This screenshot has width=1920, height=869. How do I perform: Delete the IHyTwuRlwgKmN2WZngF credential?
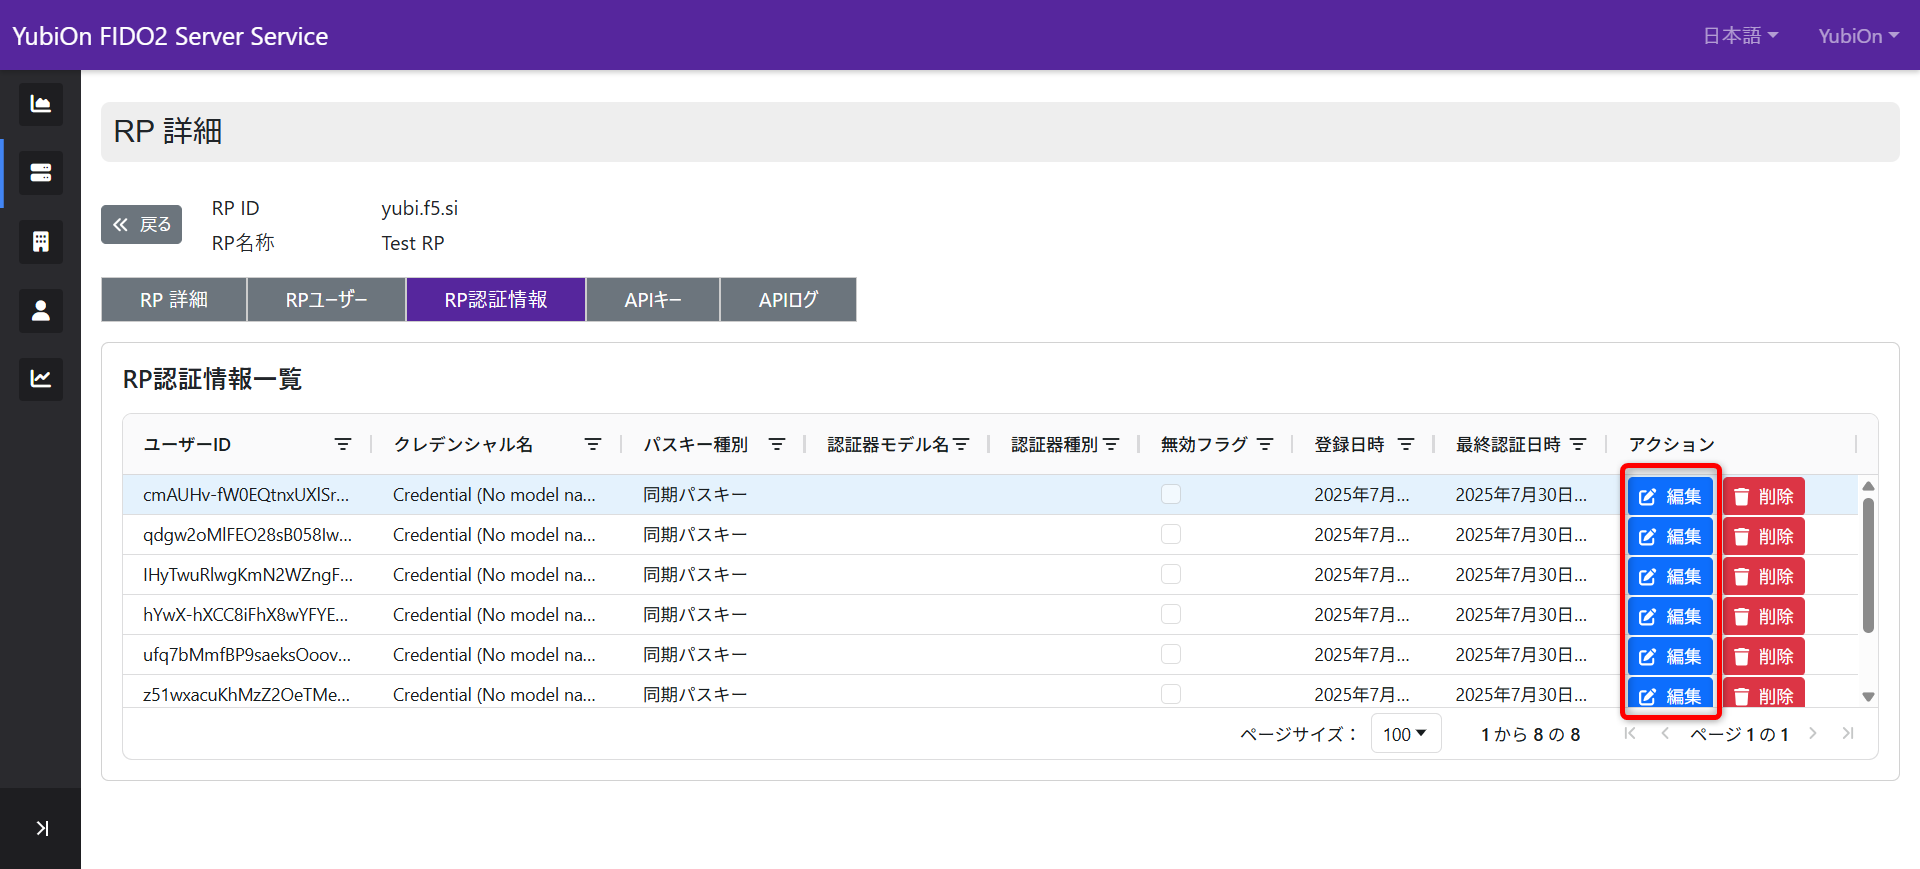[1763, 576]
